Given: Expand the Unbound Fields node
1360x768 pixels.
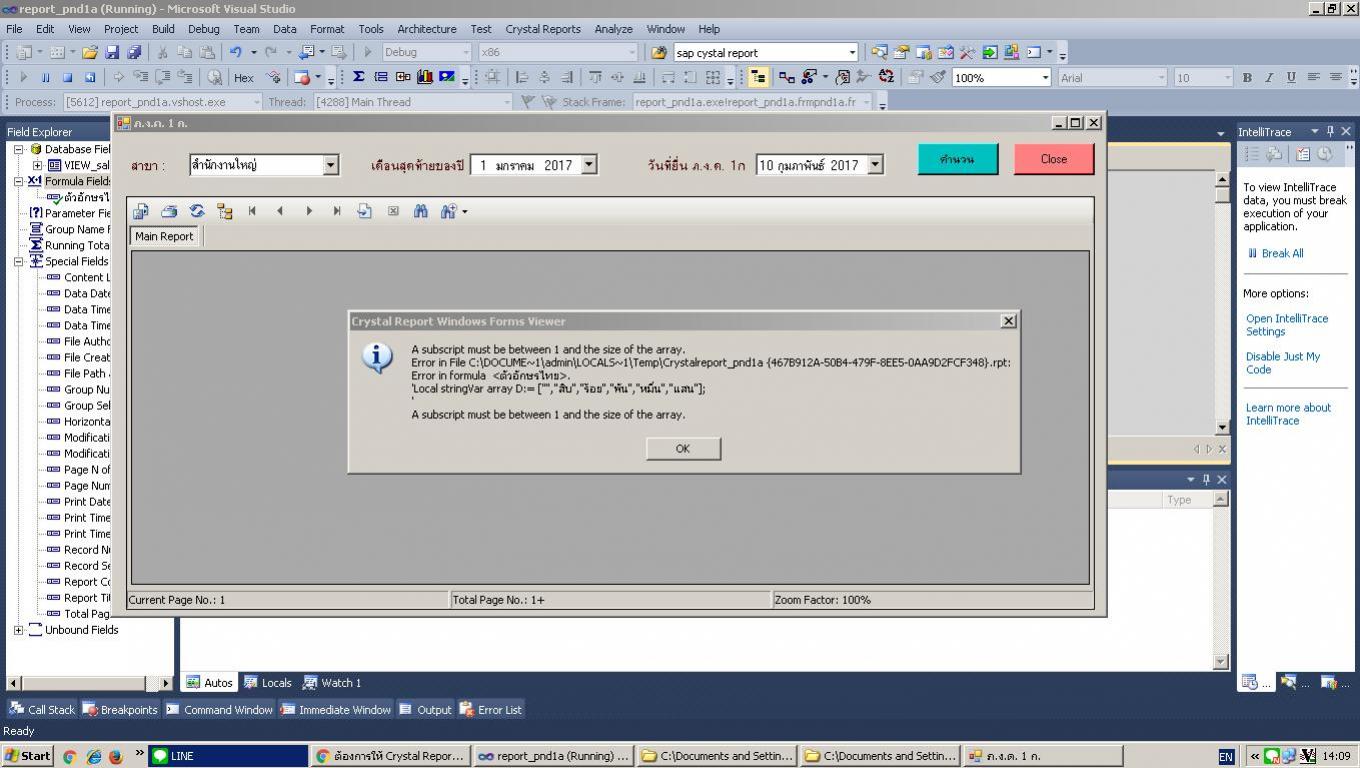Looking at the screenshot, I should [x=19, y=630].
